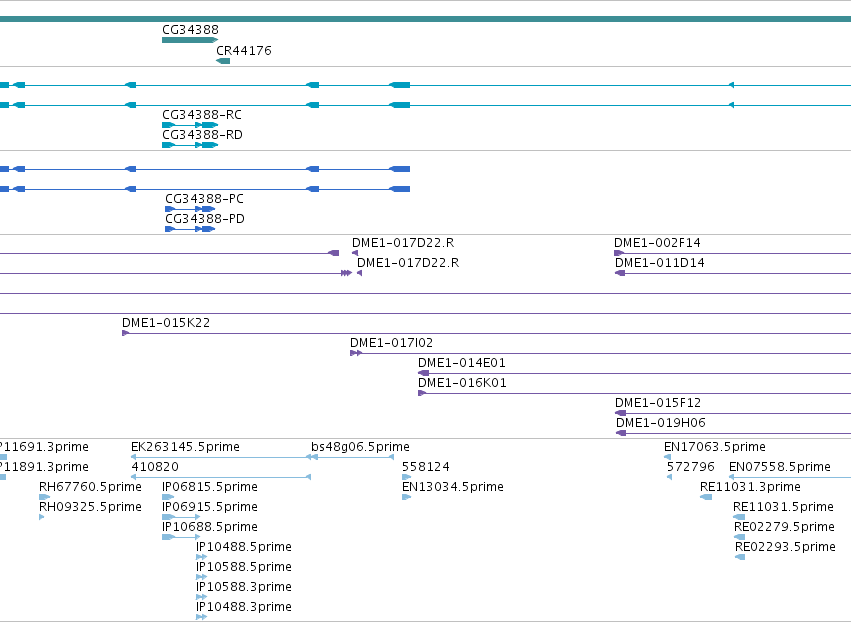Image resolution: width=851 pixels, height=622 pixels.
Task: Select the DME1-014E01 label
Action: click(x=462, y=363)
